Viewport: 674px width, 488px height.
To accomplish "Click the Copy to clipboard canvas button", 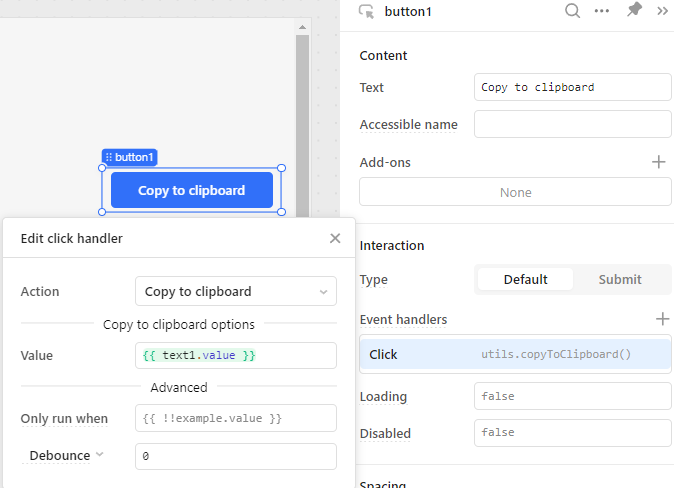I will 192,190.
